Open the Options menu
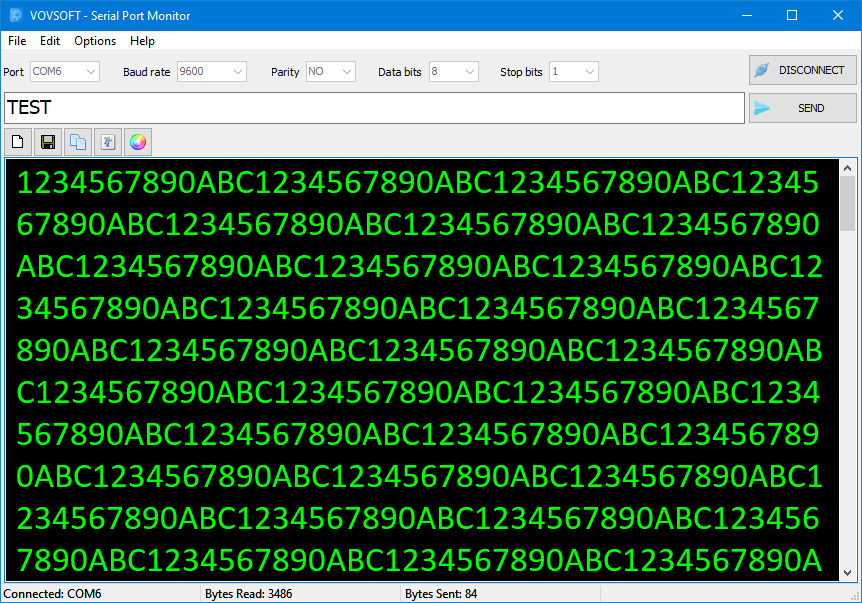The image size is (862, 603). (94, 41)
